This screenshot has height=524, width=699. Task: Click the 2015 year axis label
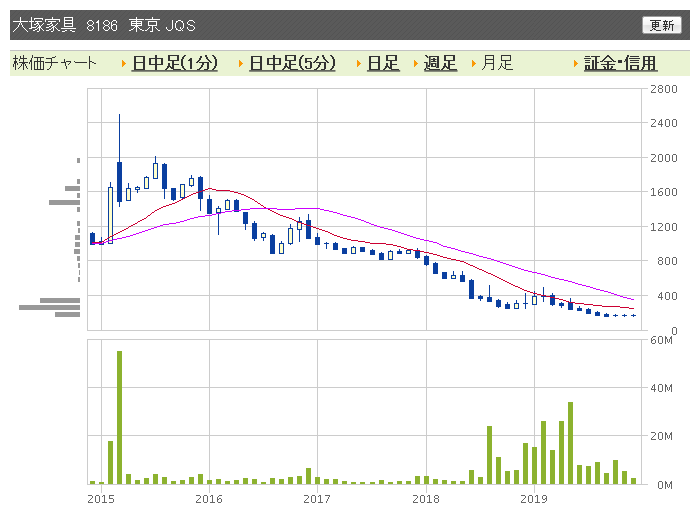[x=101, y=499]
